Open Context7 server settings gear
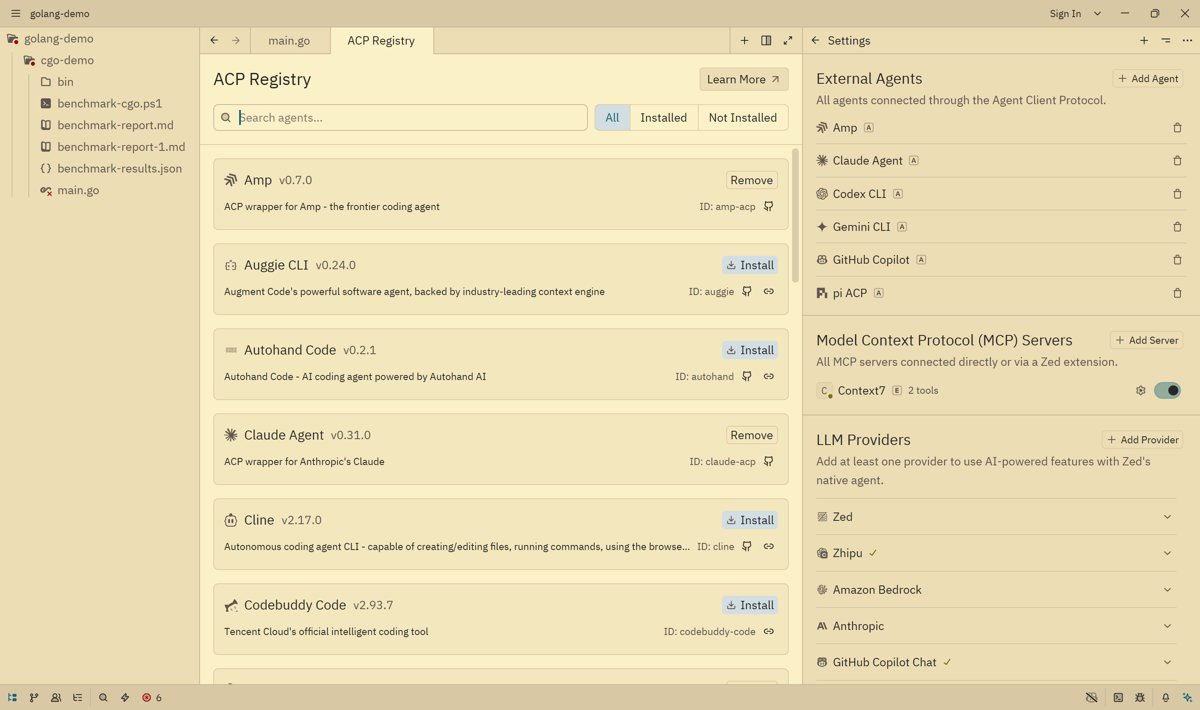This screenshot has height=710, width=1200. [x=1140, y=391]
